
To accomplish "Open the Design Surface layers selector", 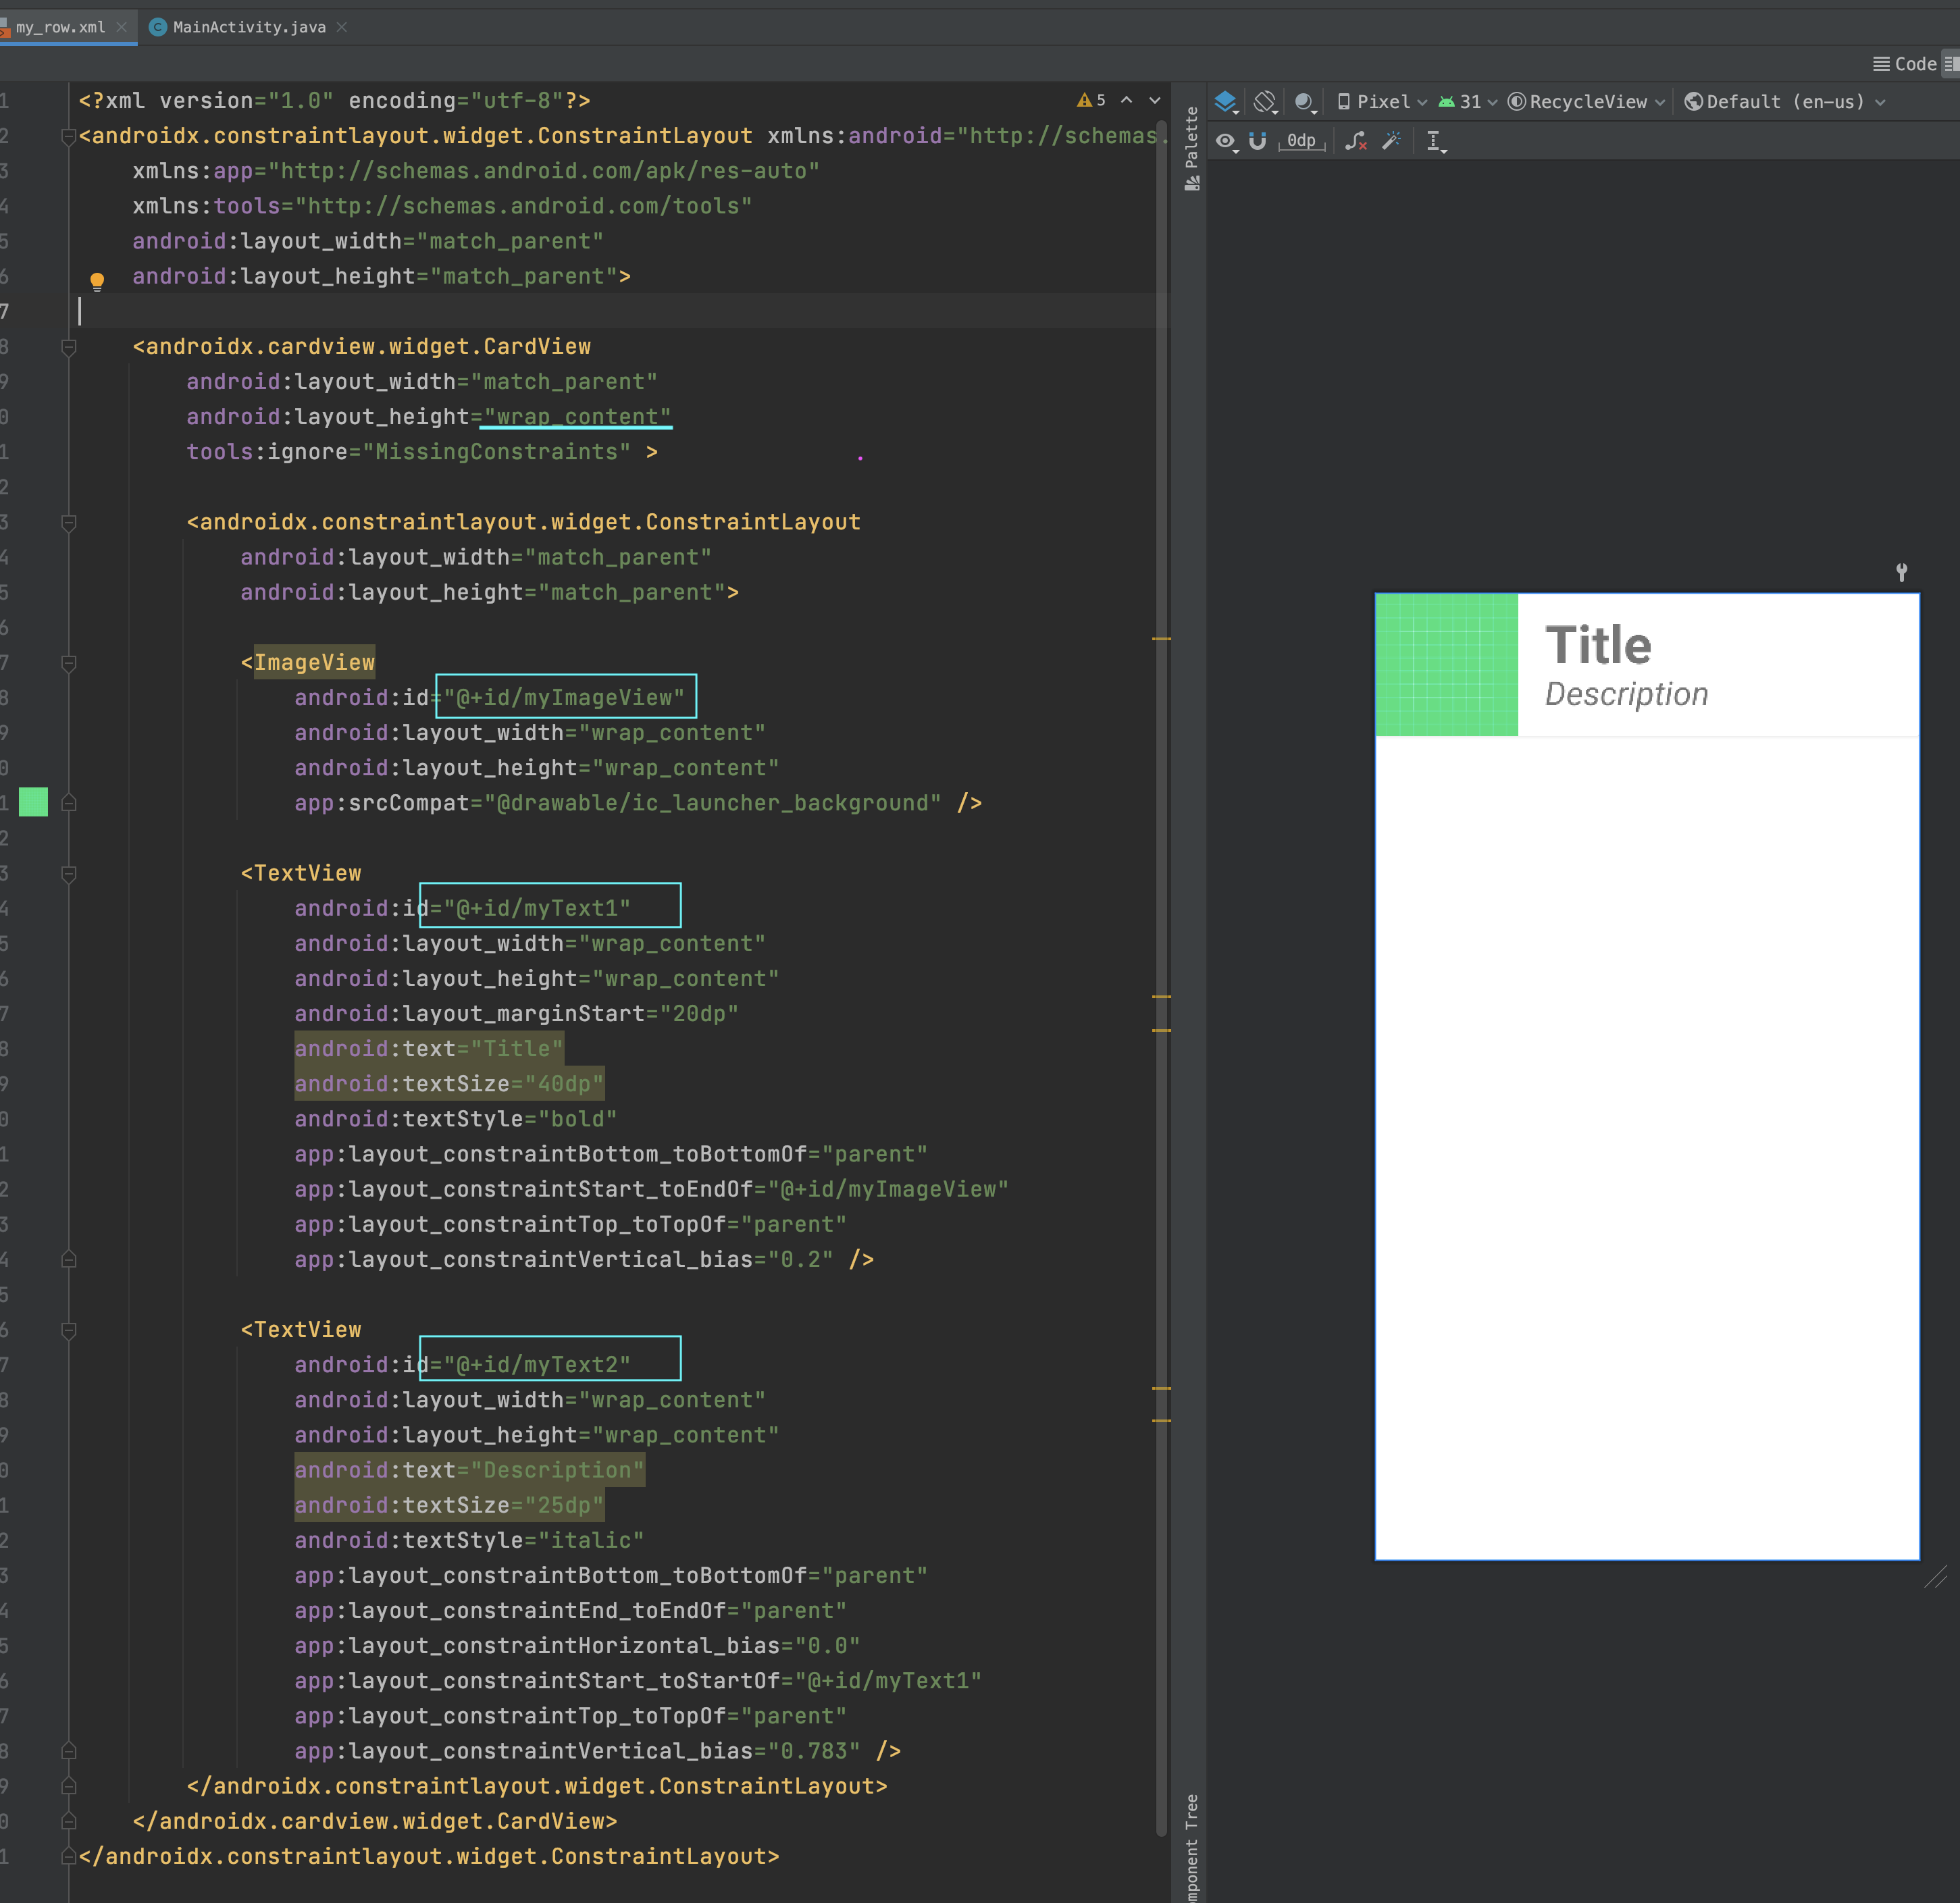I will coord(1225,102).
